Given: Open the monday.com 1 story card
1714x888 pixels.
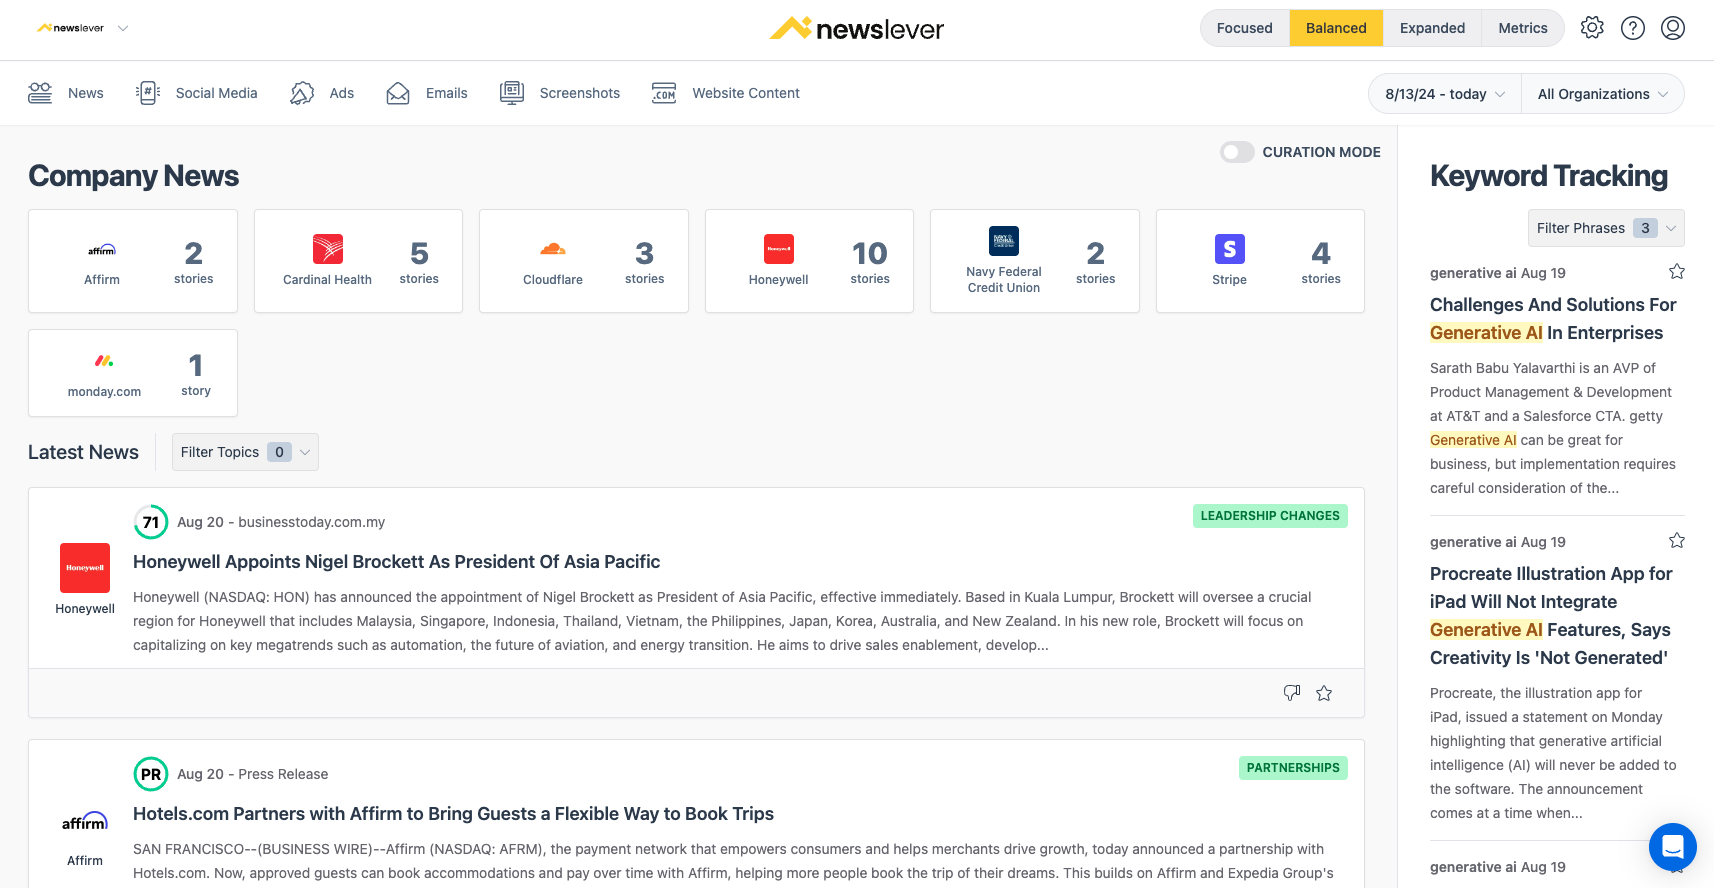Looking at the screenshot, I should [x=133, y=373].
